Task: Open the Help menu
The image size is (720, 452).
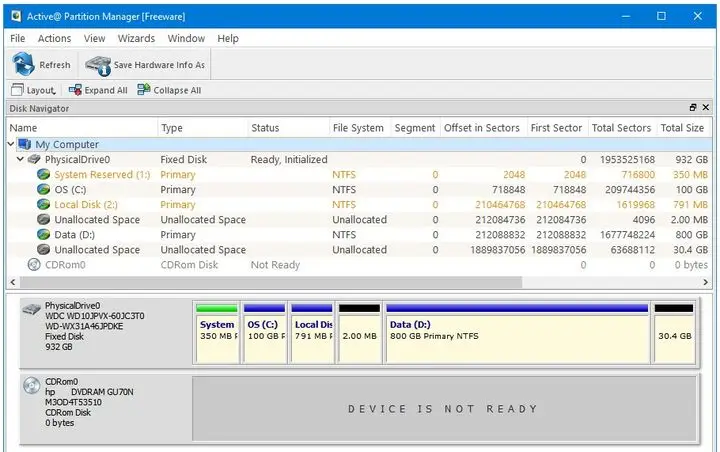Action: (x=228, y=39)
